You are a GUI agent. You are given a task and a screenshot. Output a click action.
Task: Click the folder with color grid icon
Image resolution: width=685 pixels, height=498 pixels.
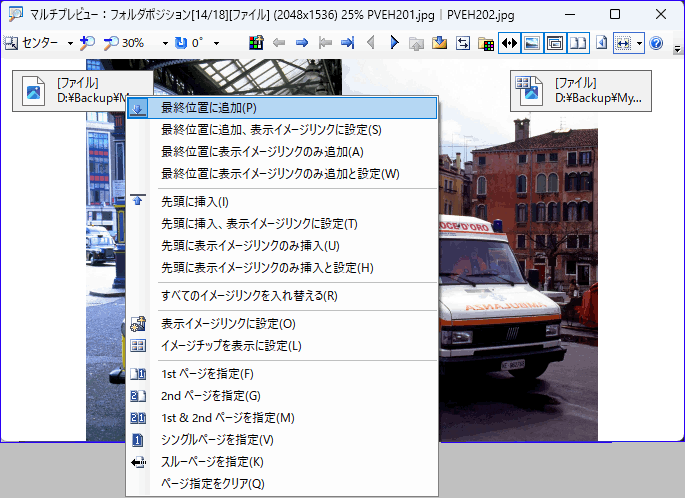(486, 43)
